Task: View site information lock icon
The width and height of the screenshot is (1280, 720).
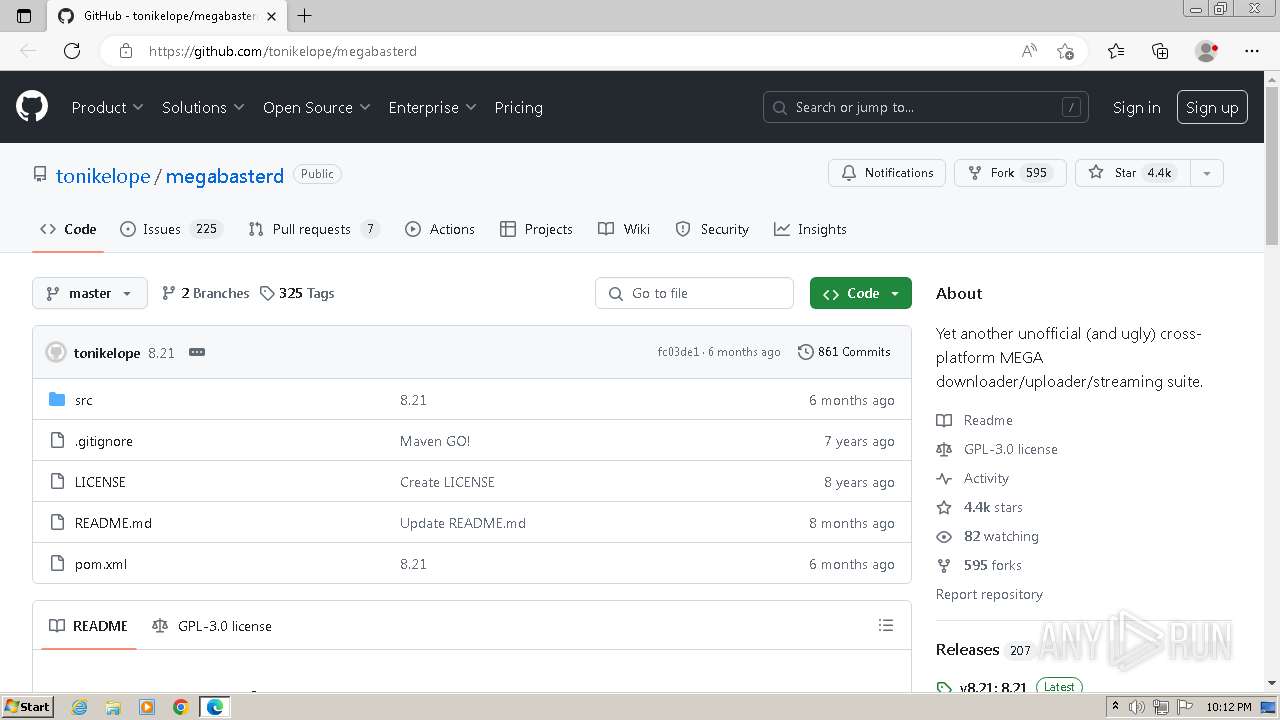Action: pyautogui.click(x=125, y=51)
